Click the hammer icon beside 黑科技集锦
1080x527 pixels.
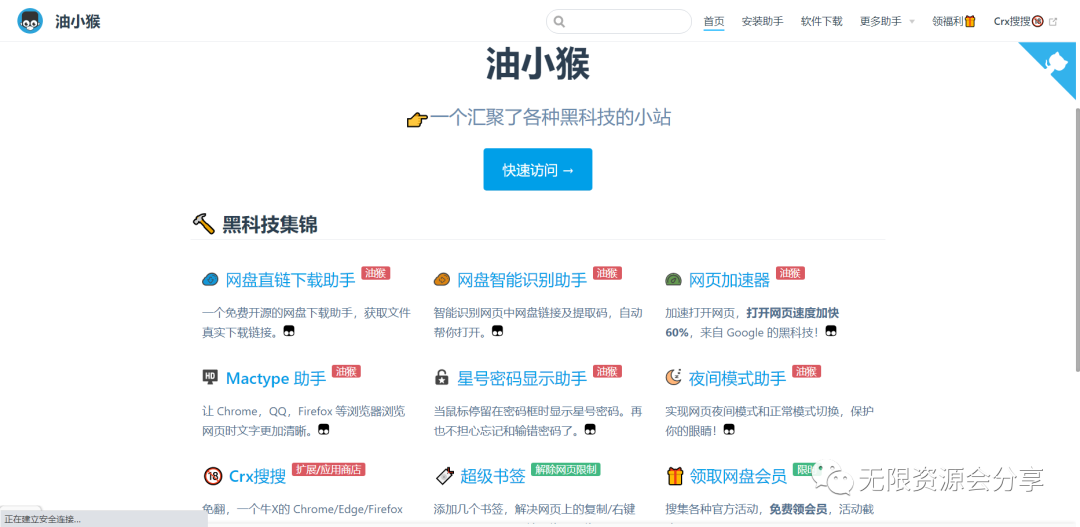203,223
